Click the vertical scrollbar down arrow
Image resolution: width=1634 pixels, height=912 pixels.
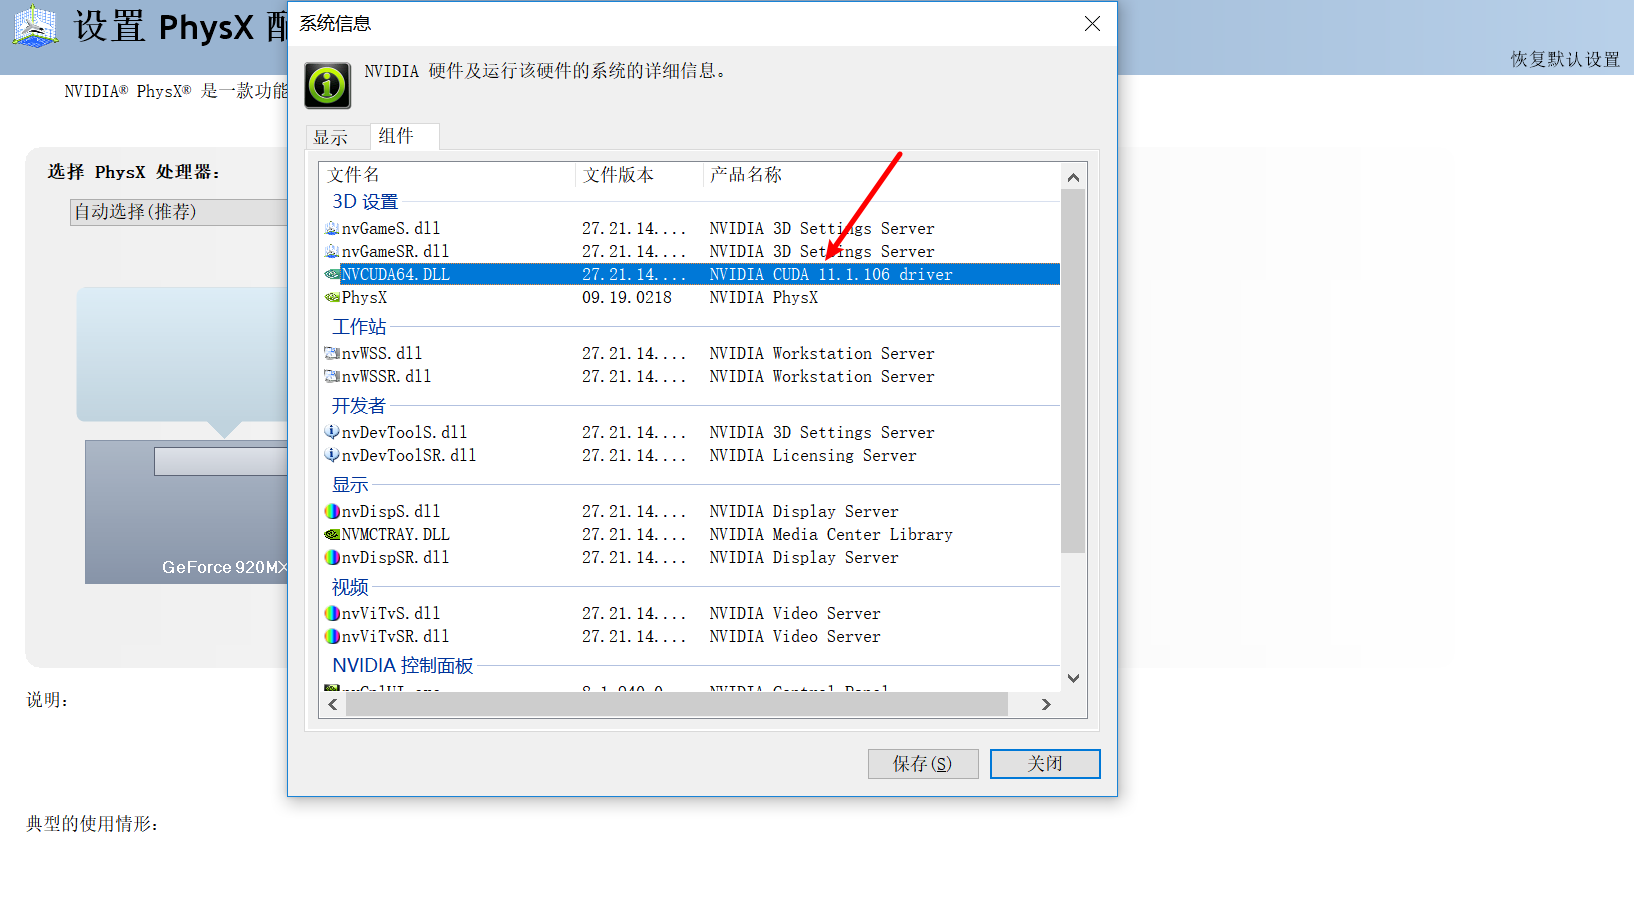click(1073, 678)
